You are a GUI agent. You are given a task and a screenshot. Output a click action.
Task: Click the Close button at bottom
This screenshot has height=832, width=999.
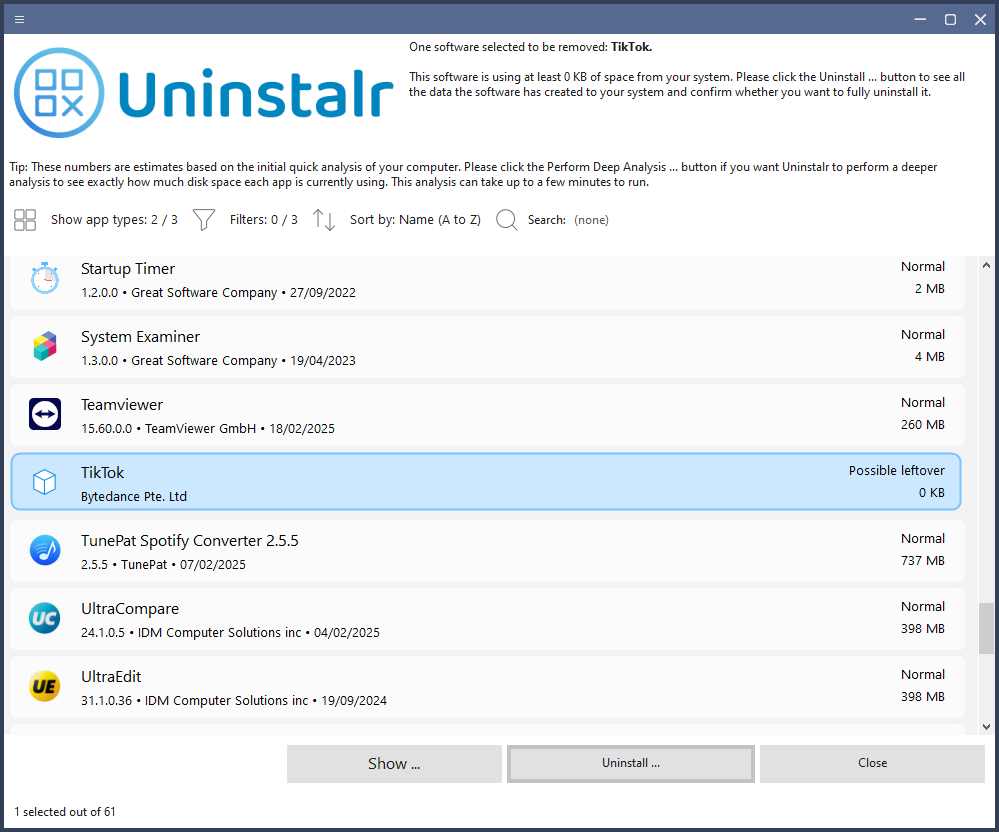872,764
